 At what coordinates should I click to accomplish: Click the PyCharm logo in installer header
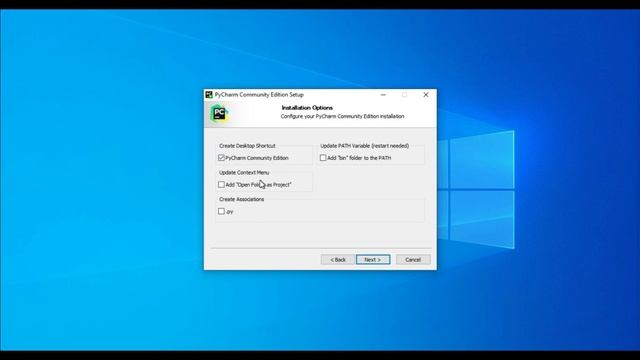219,114
